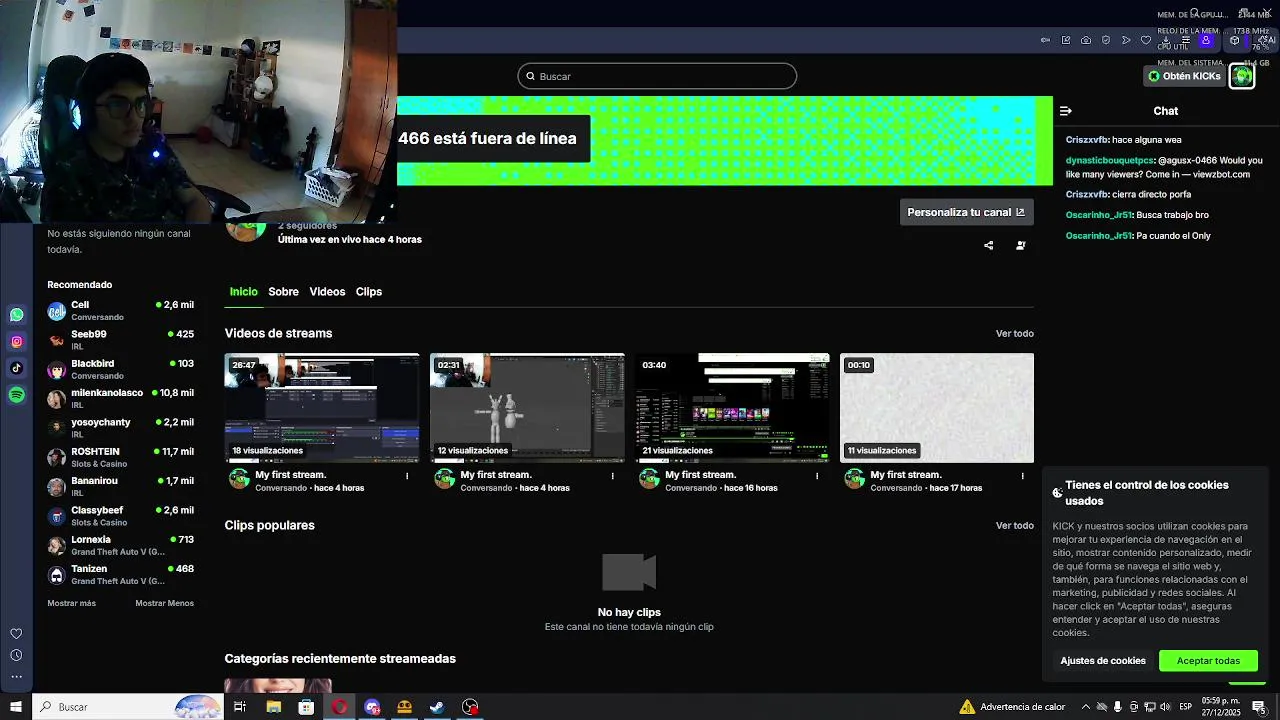This screenshot has height=720, width=1280.
Task: Click Ver todo for Clips populares
Action: pos(1015,526)
